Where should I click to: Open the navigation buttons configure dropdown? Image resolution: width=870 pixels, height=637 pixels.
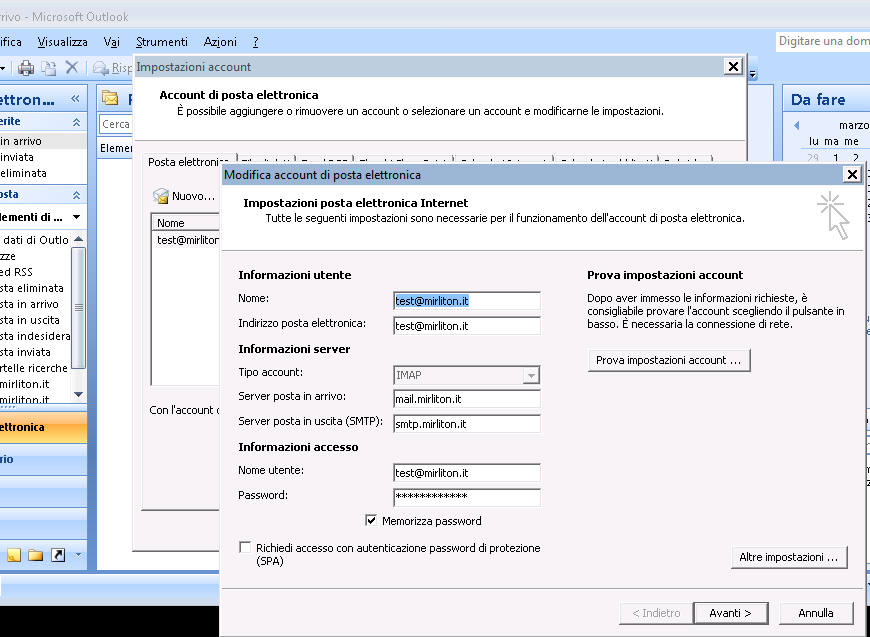click(x=78, y=554)
